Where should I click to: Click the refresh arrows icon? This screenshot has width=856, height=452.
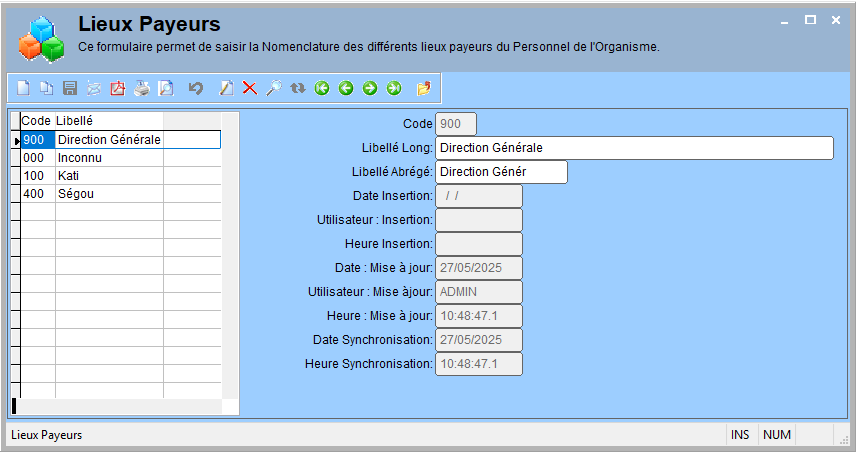click(x=298, y=88)
